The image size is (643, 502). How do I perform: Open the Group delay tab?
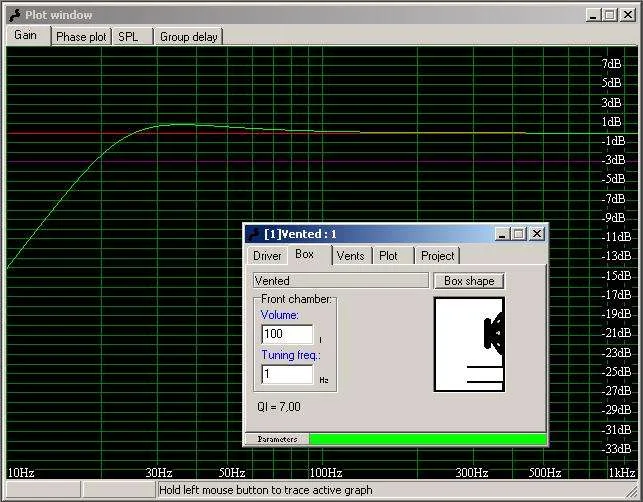189,37
